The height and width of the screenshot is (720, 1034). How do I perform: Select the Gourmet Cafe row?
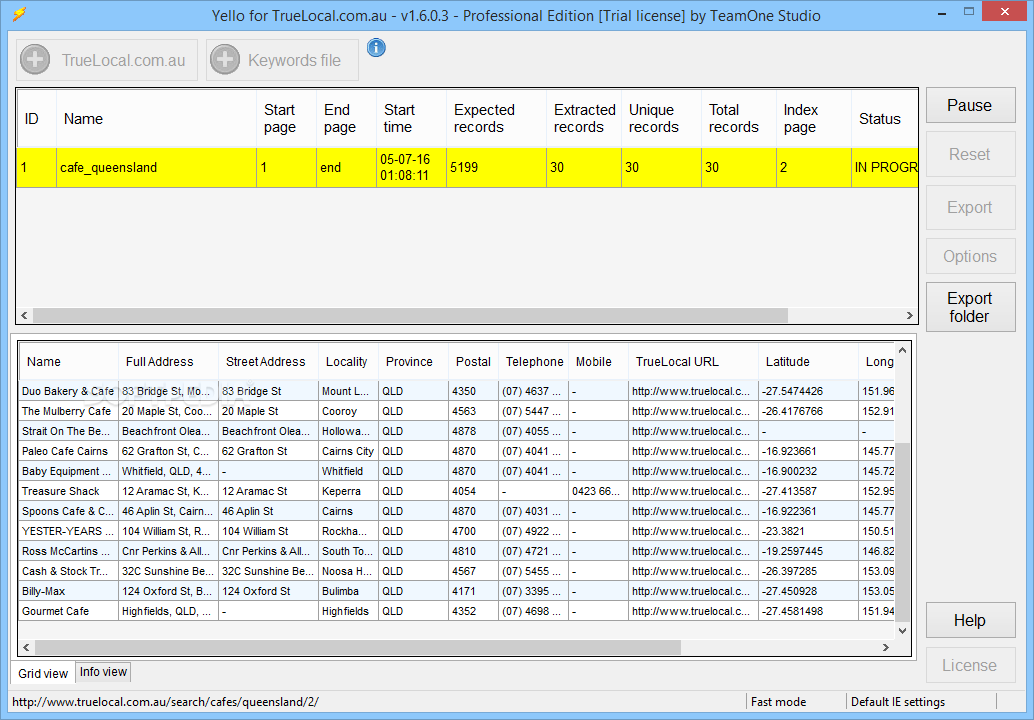(x=456, y=611)
